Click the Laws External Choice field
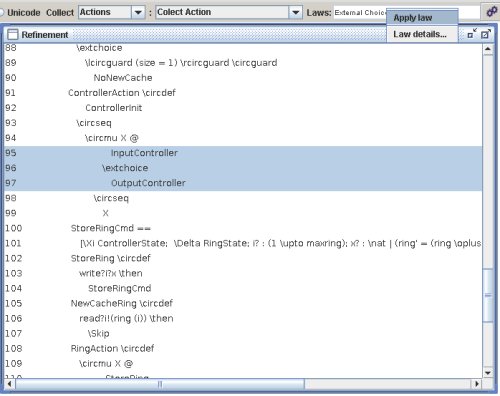Viewport: 500px width, 396px height. pyautogui.click(x=360, y=12)
